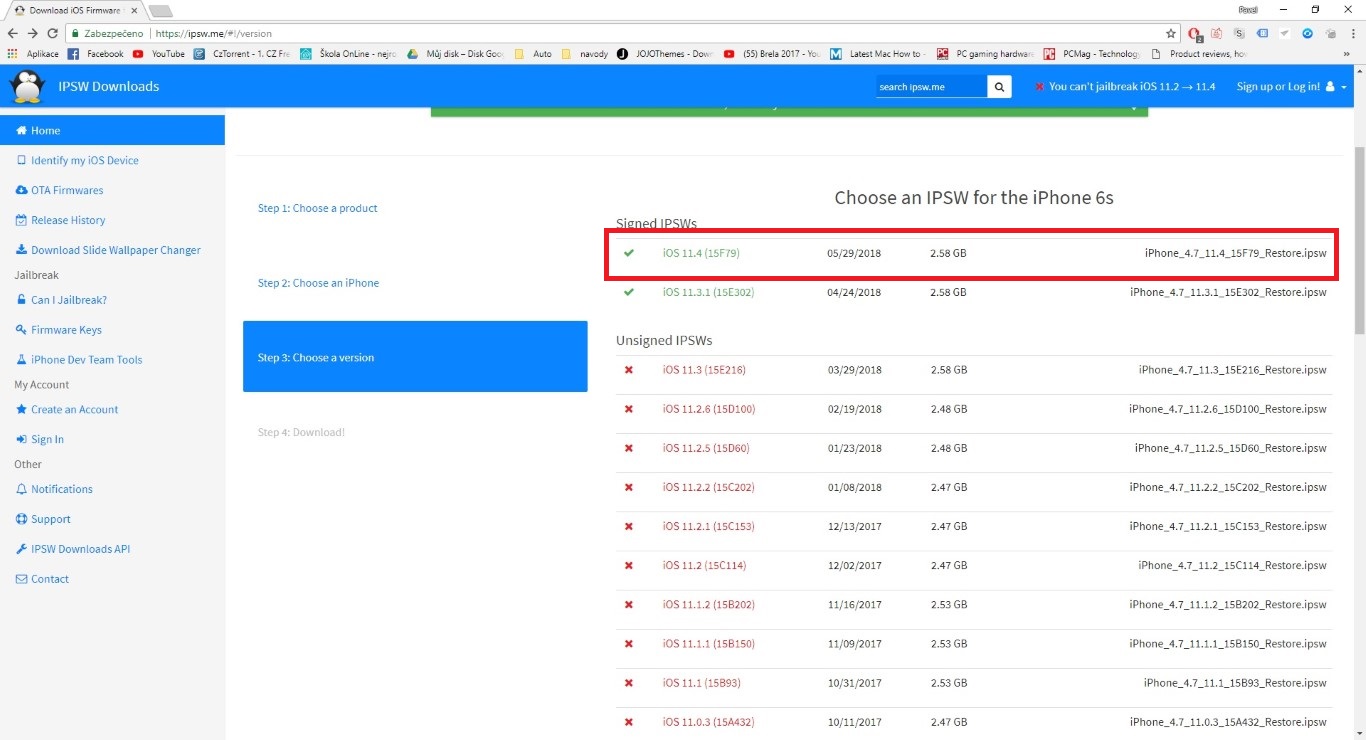Click the magnifier search button
Screen dimensions: 1366x740
pyautogui.click(x=999, y=87)
